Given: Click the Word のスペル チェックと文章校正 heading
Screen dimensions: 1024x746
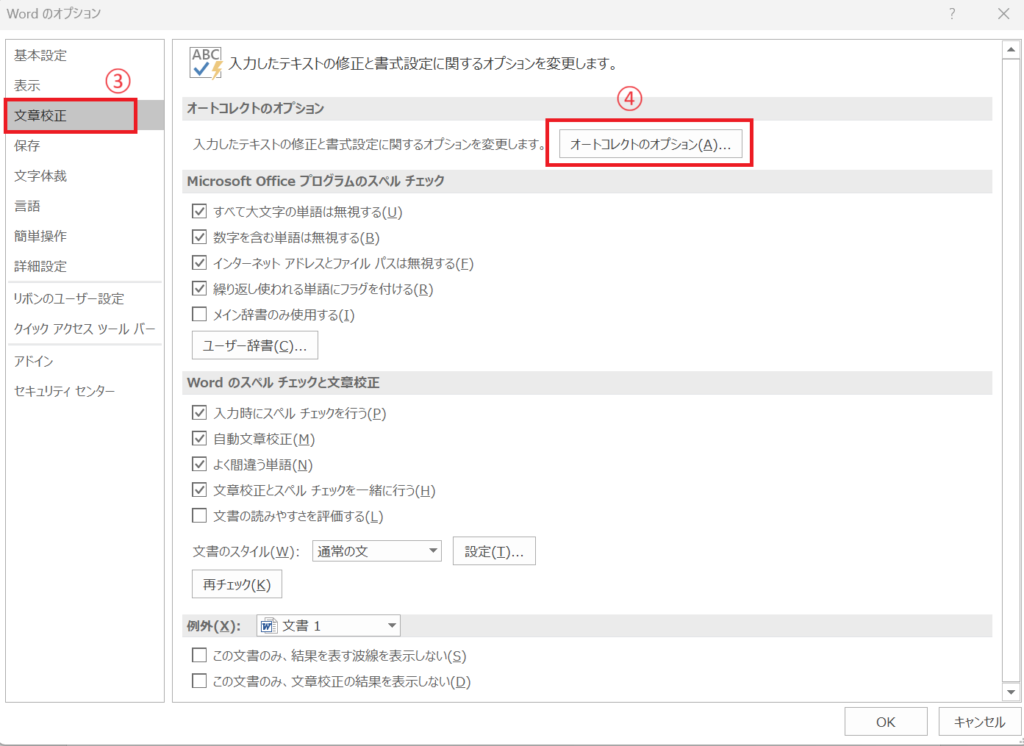Looking at the screenshot, I should [283, 383].
